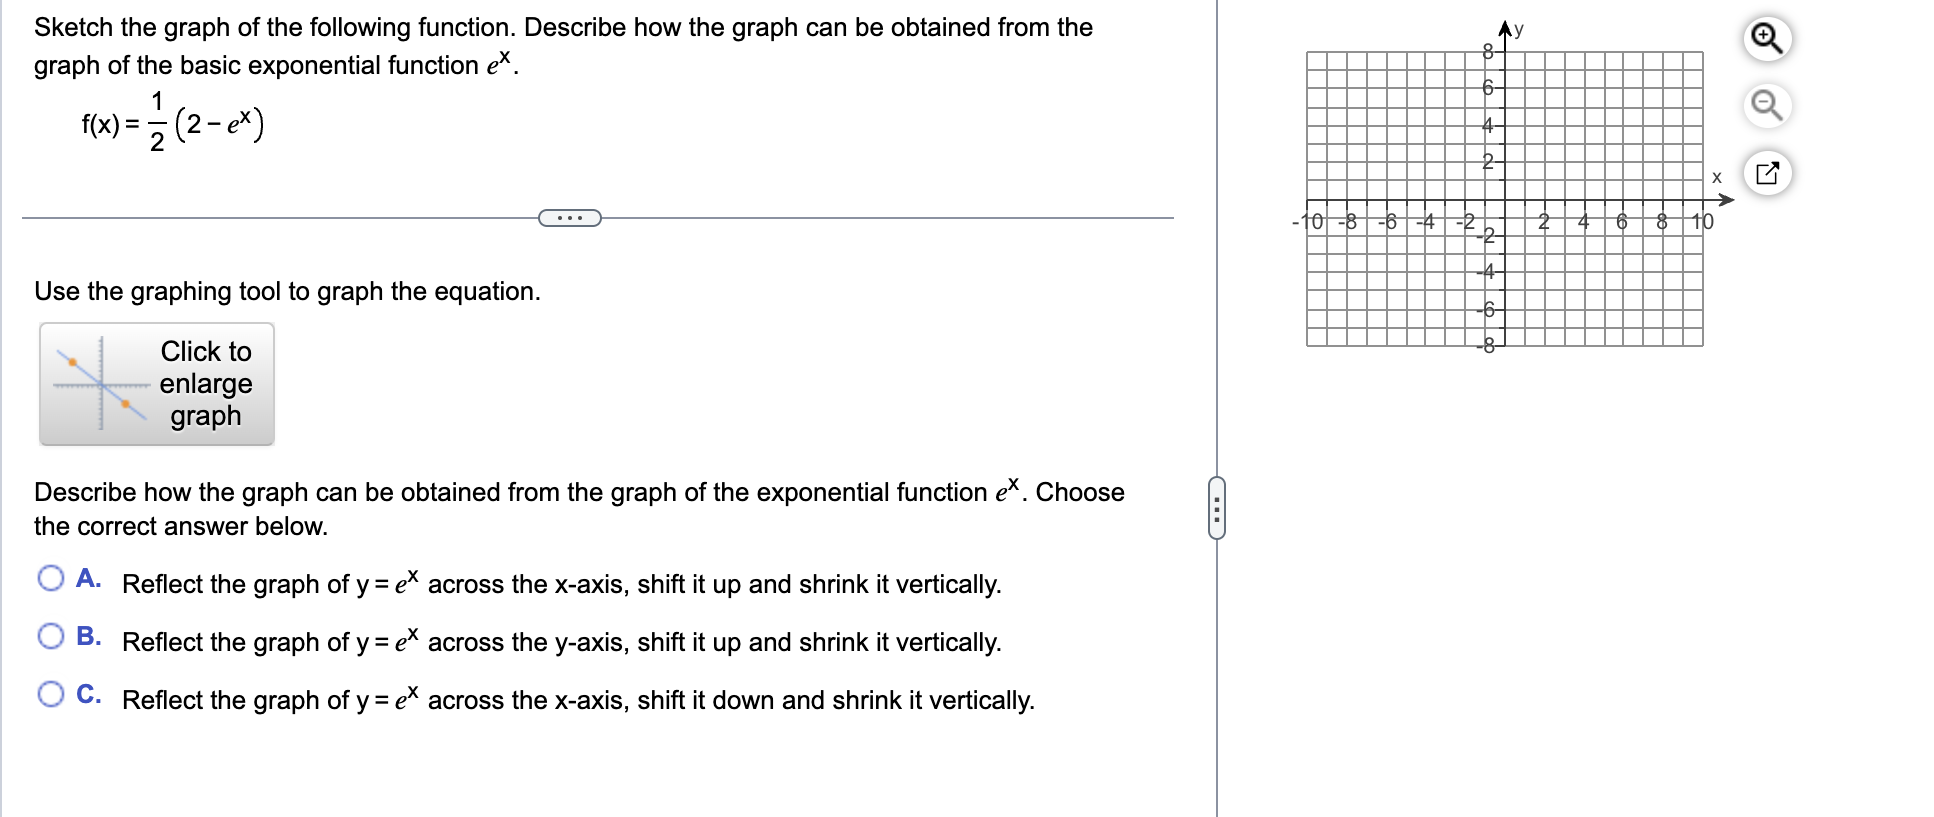Click the f(x) formula in the problem statement
The width and height of the screenshot is (1934, 817).
click(170, 122)
